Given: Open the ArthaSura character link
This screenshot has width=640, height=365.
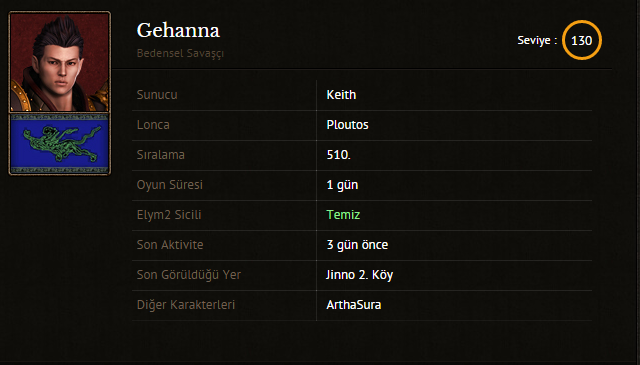Looking at the screenshot, I should [x=353, y=305].
